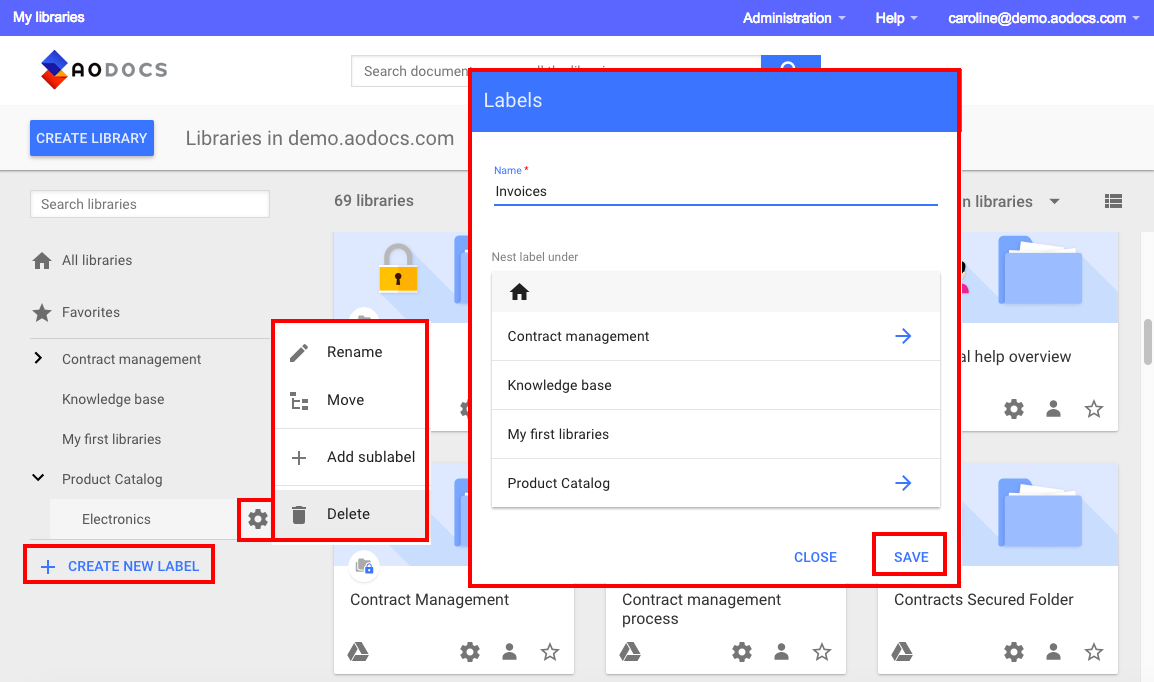Open Contract management process library title

tap(701, 609)
